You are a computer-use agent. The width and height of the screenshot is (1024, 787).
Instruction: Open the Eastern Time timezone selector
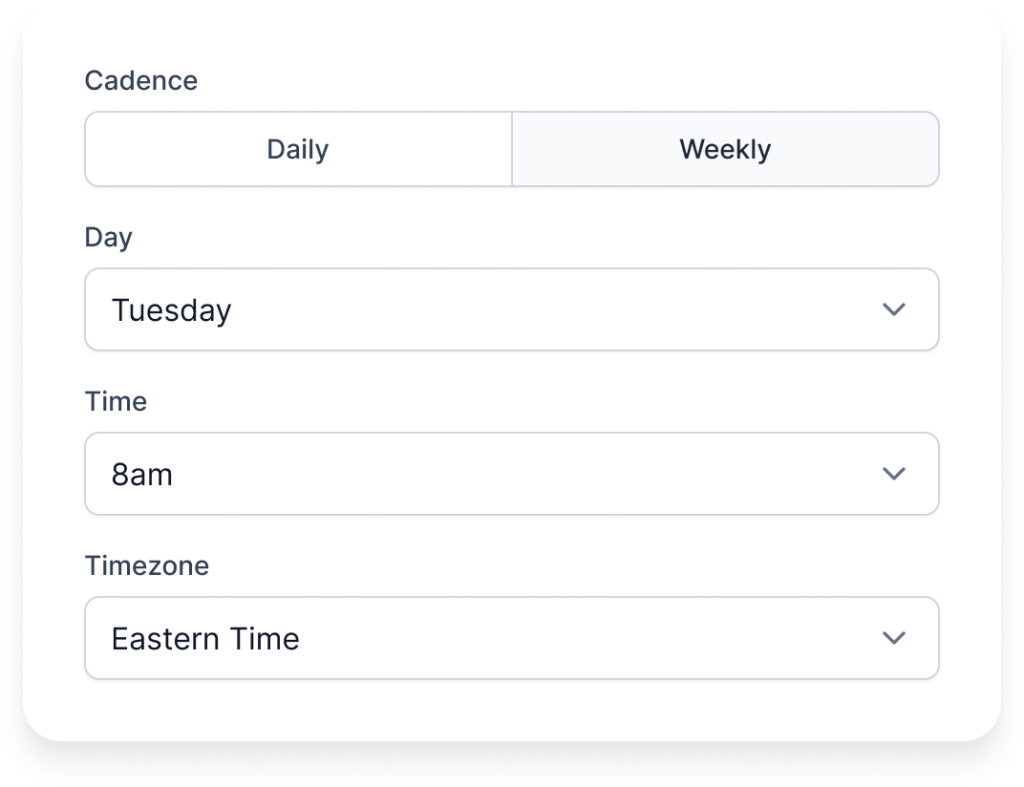tap(512, 638)
